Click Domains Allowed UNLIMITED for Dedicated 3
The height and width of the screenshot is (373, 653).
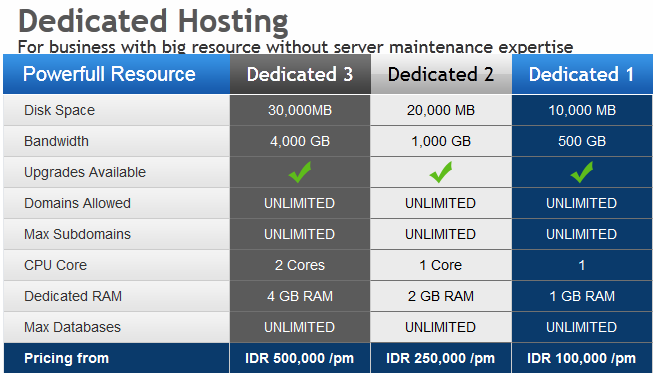click(x=299, y=203)
